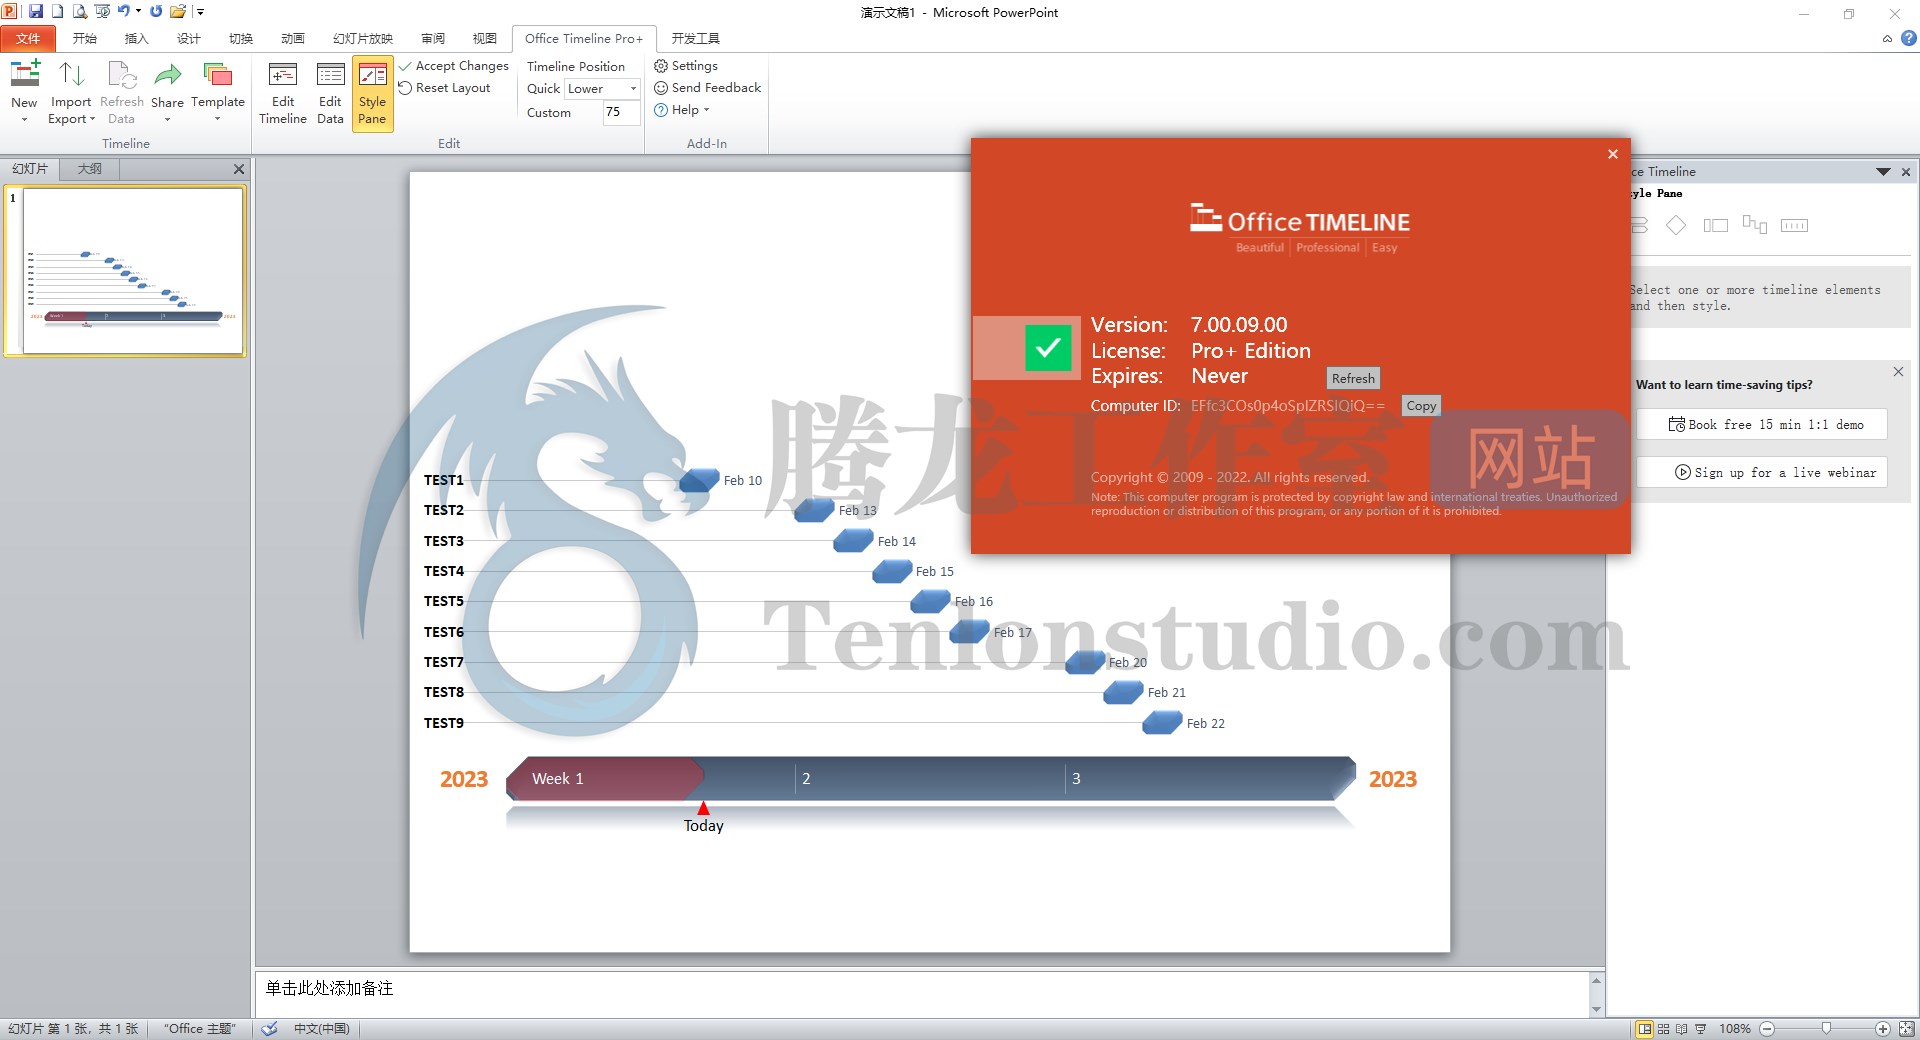Toggle the Style Pane button

click(372, 94)
